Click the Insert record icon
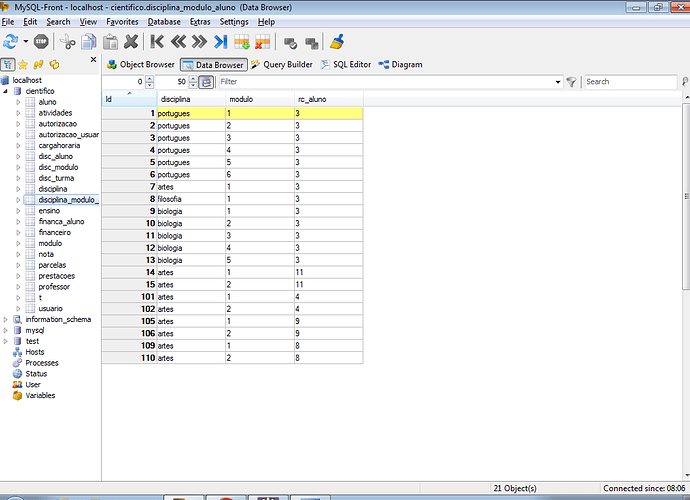Viewport: 690px width, 500px height. click(242, 42)
